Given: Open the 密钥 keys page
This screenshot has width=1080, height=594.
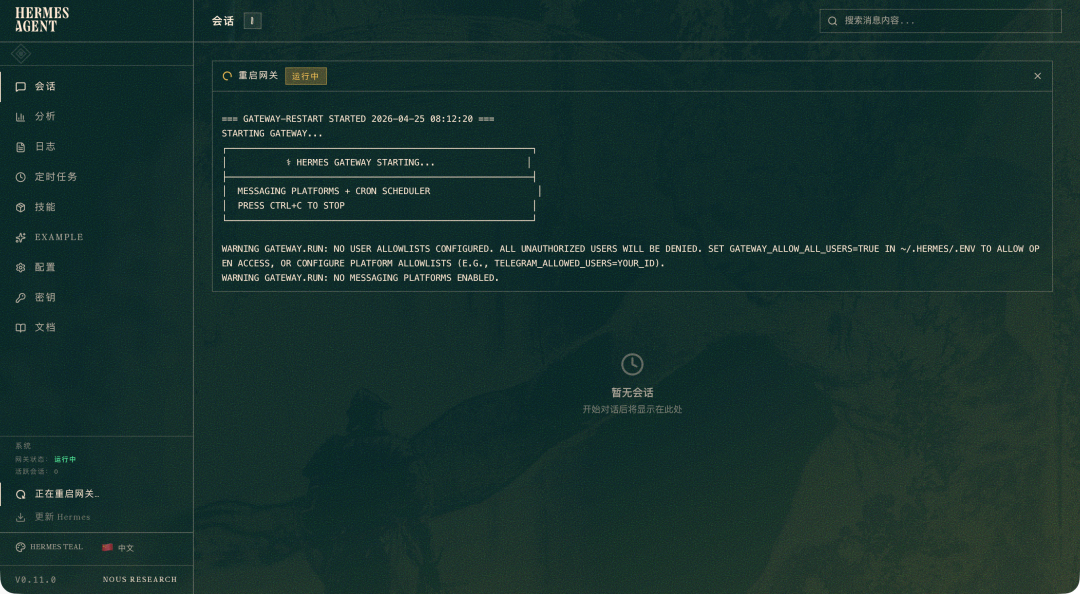Looking at the screenshot, I should (96, 298).
